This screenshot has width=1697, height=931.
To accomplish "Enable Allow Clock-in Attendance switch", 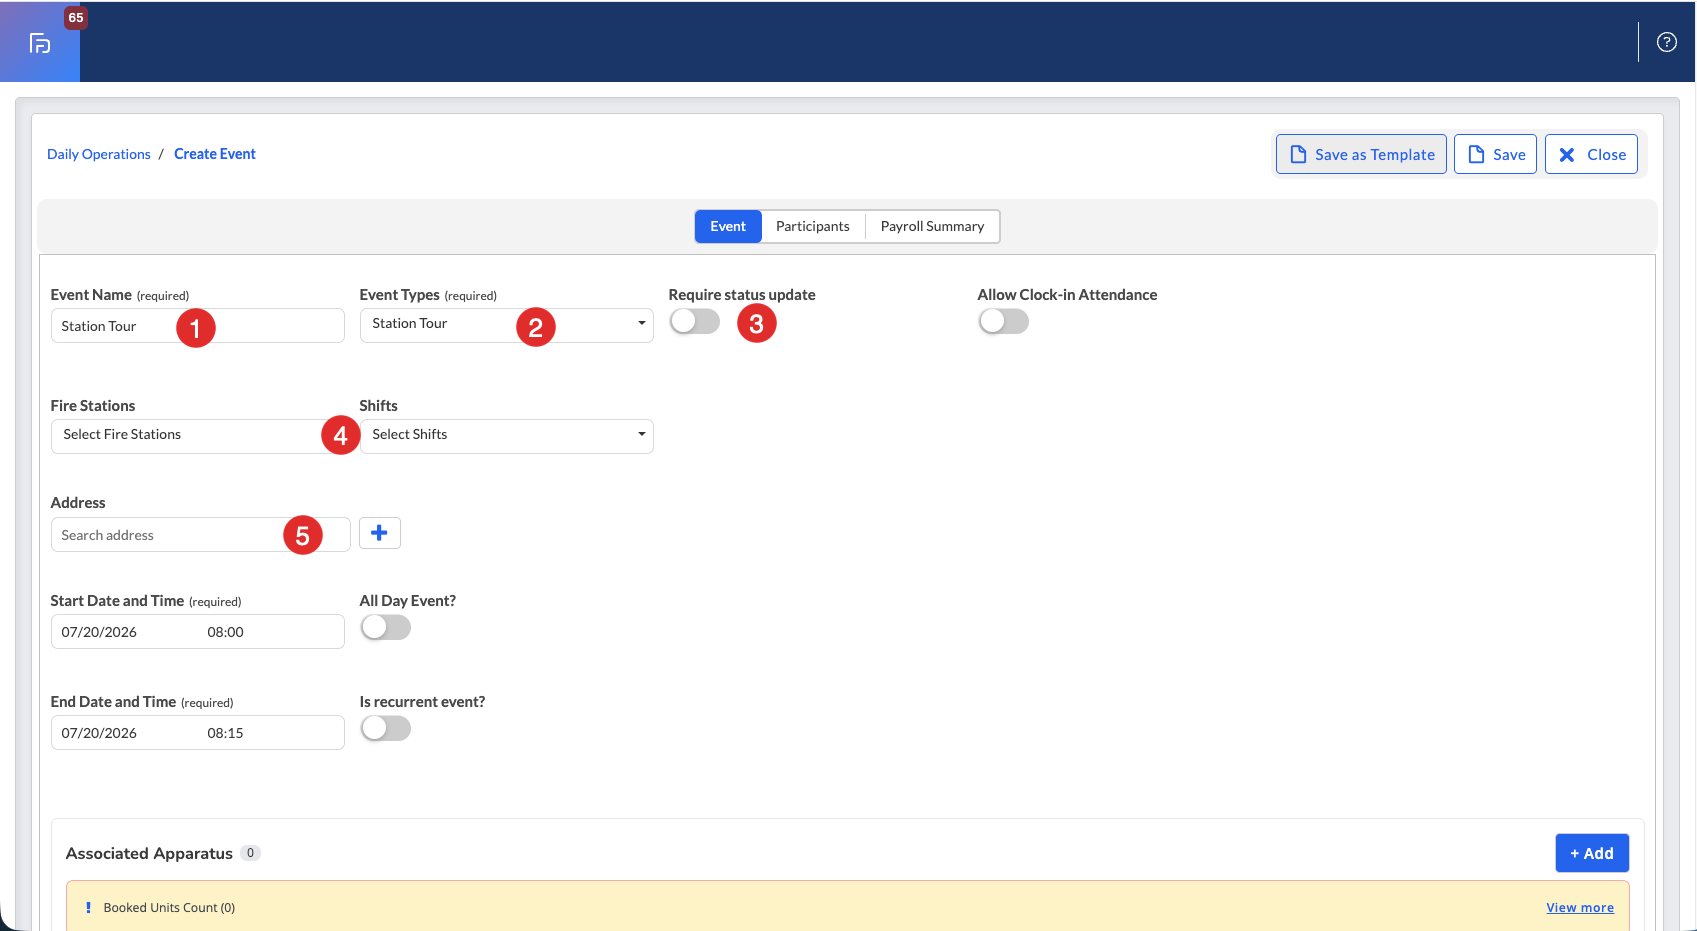I will (1004, 321).
